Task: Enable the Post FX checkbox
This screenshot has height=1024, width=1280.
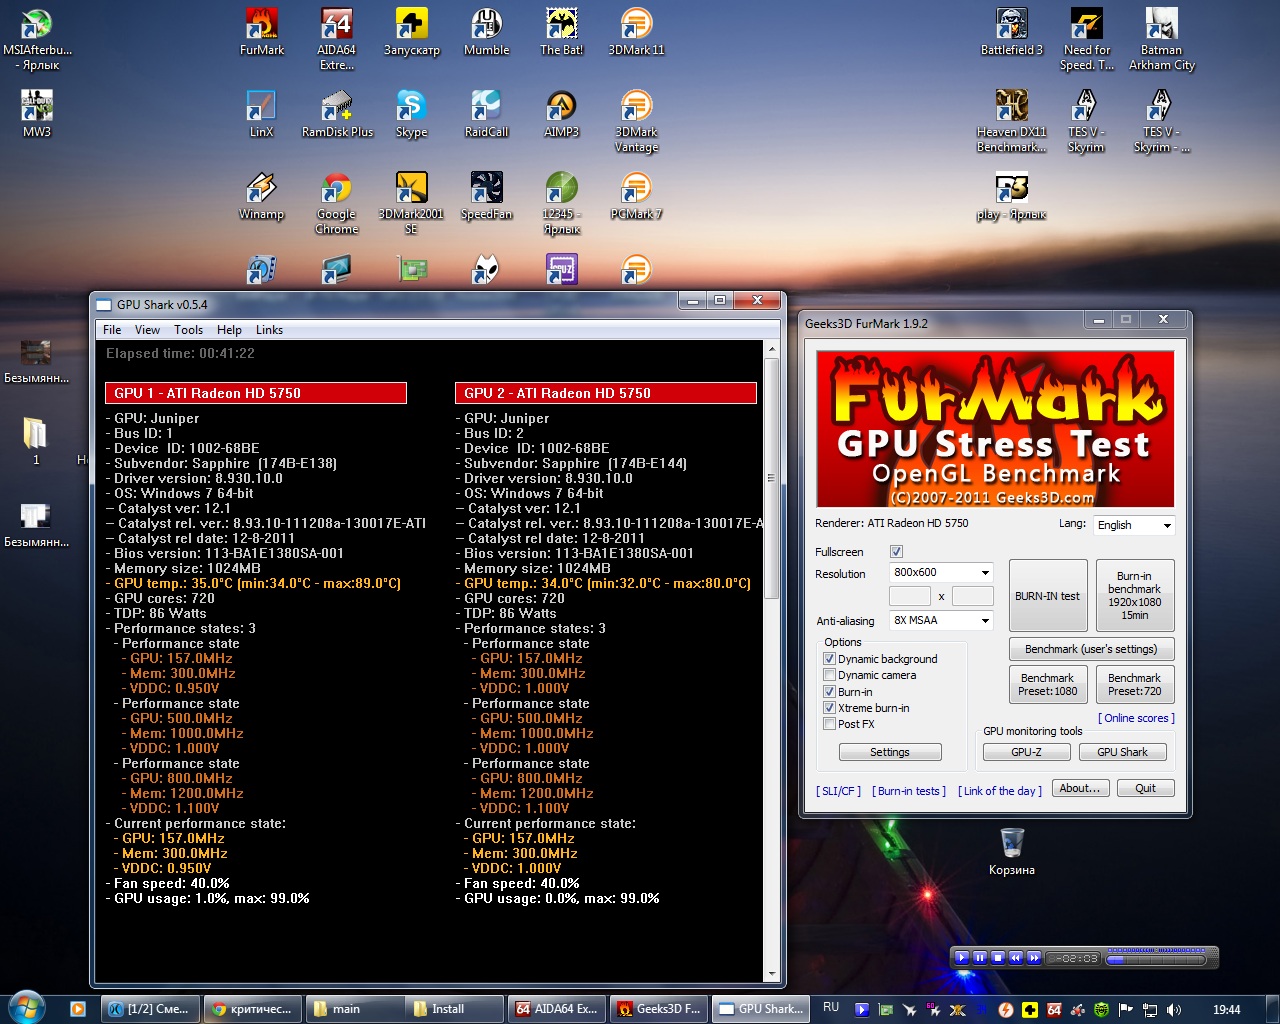Action: [x=829, y=724]
